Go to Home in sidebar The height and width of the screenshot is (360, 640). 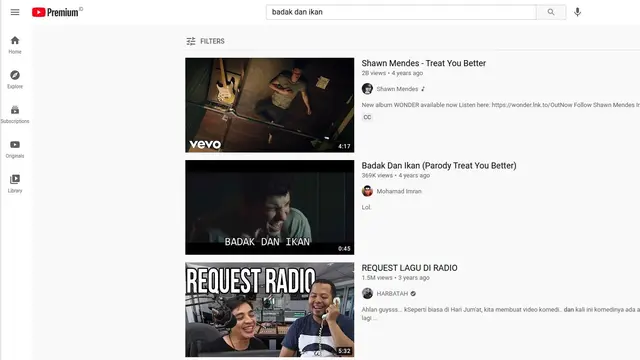(15, 45)
